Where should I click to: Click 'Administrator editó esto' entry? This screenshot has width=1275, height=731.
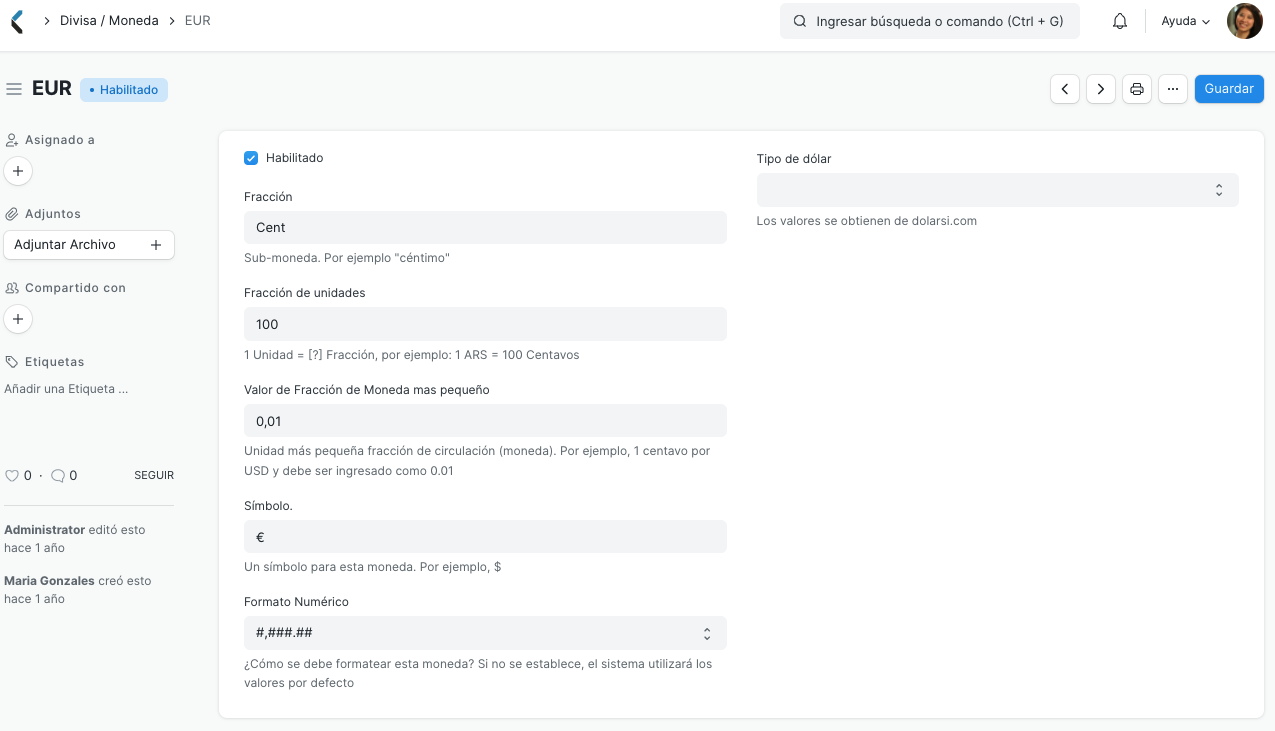tap(75, 539)
